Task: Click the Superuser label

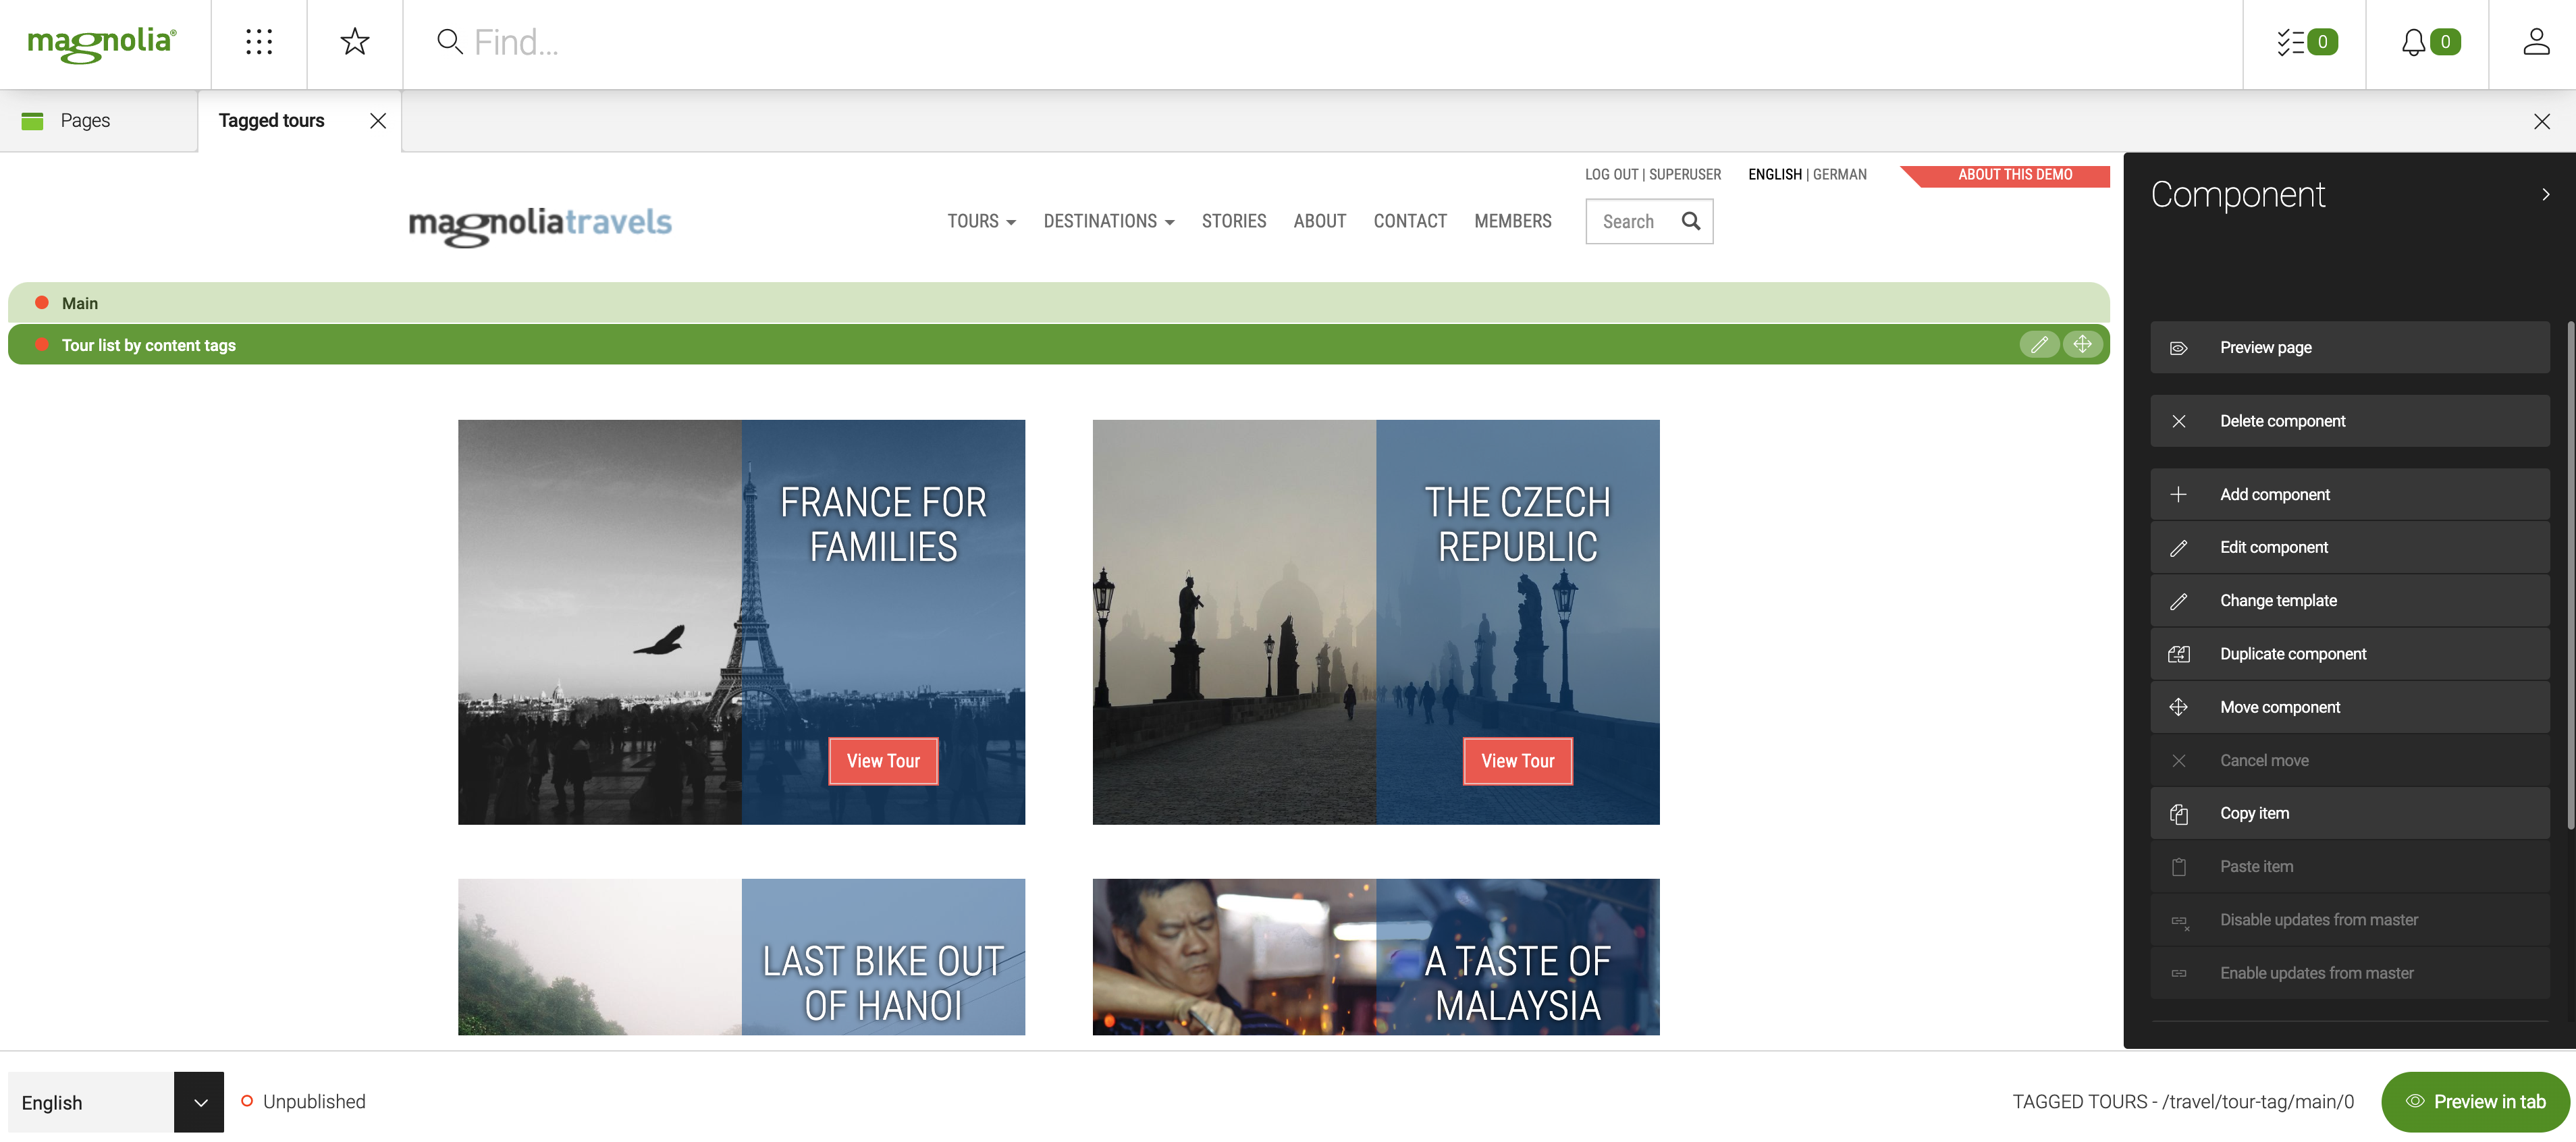Action: click(x=1685, y=174)
